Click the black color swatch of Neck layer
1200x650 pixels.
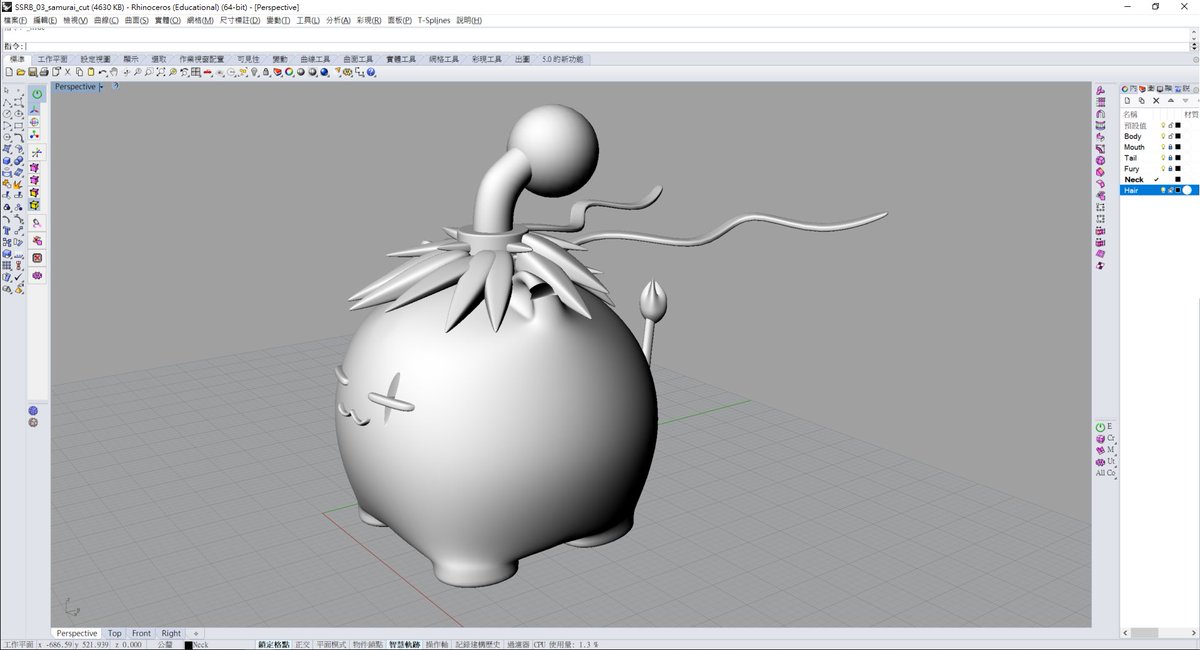click(x=1178, y=179)
